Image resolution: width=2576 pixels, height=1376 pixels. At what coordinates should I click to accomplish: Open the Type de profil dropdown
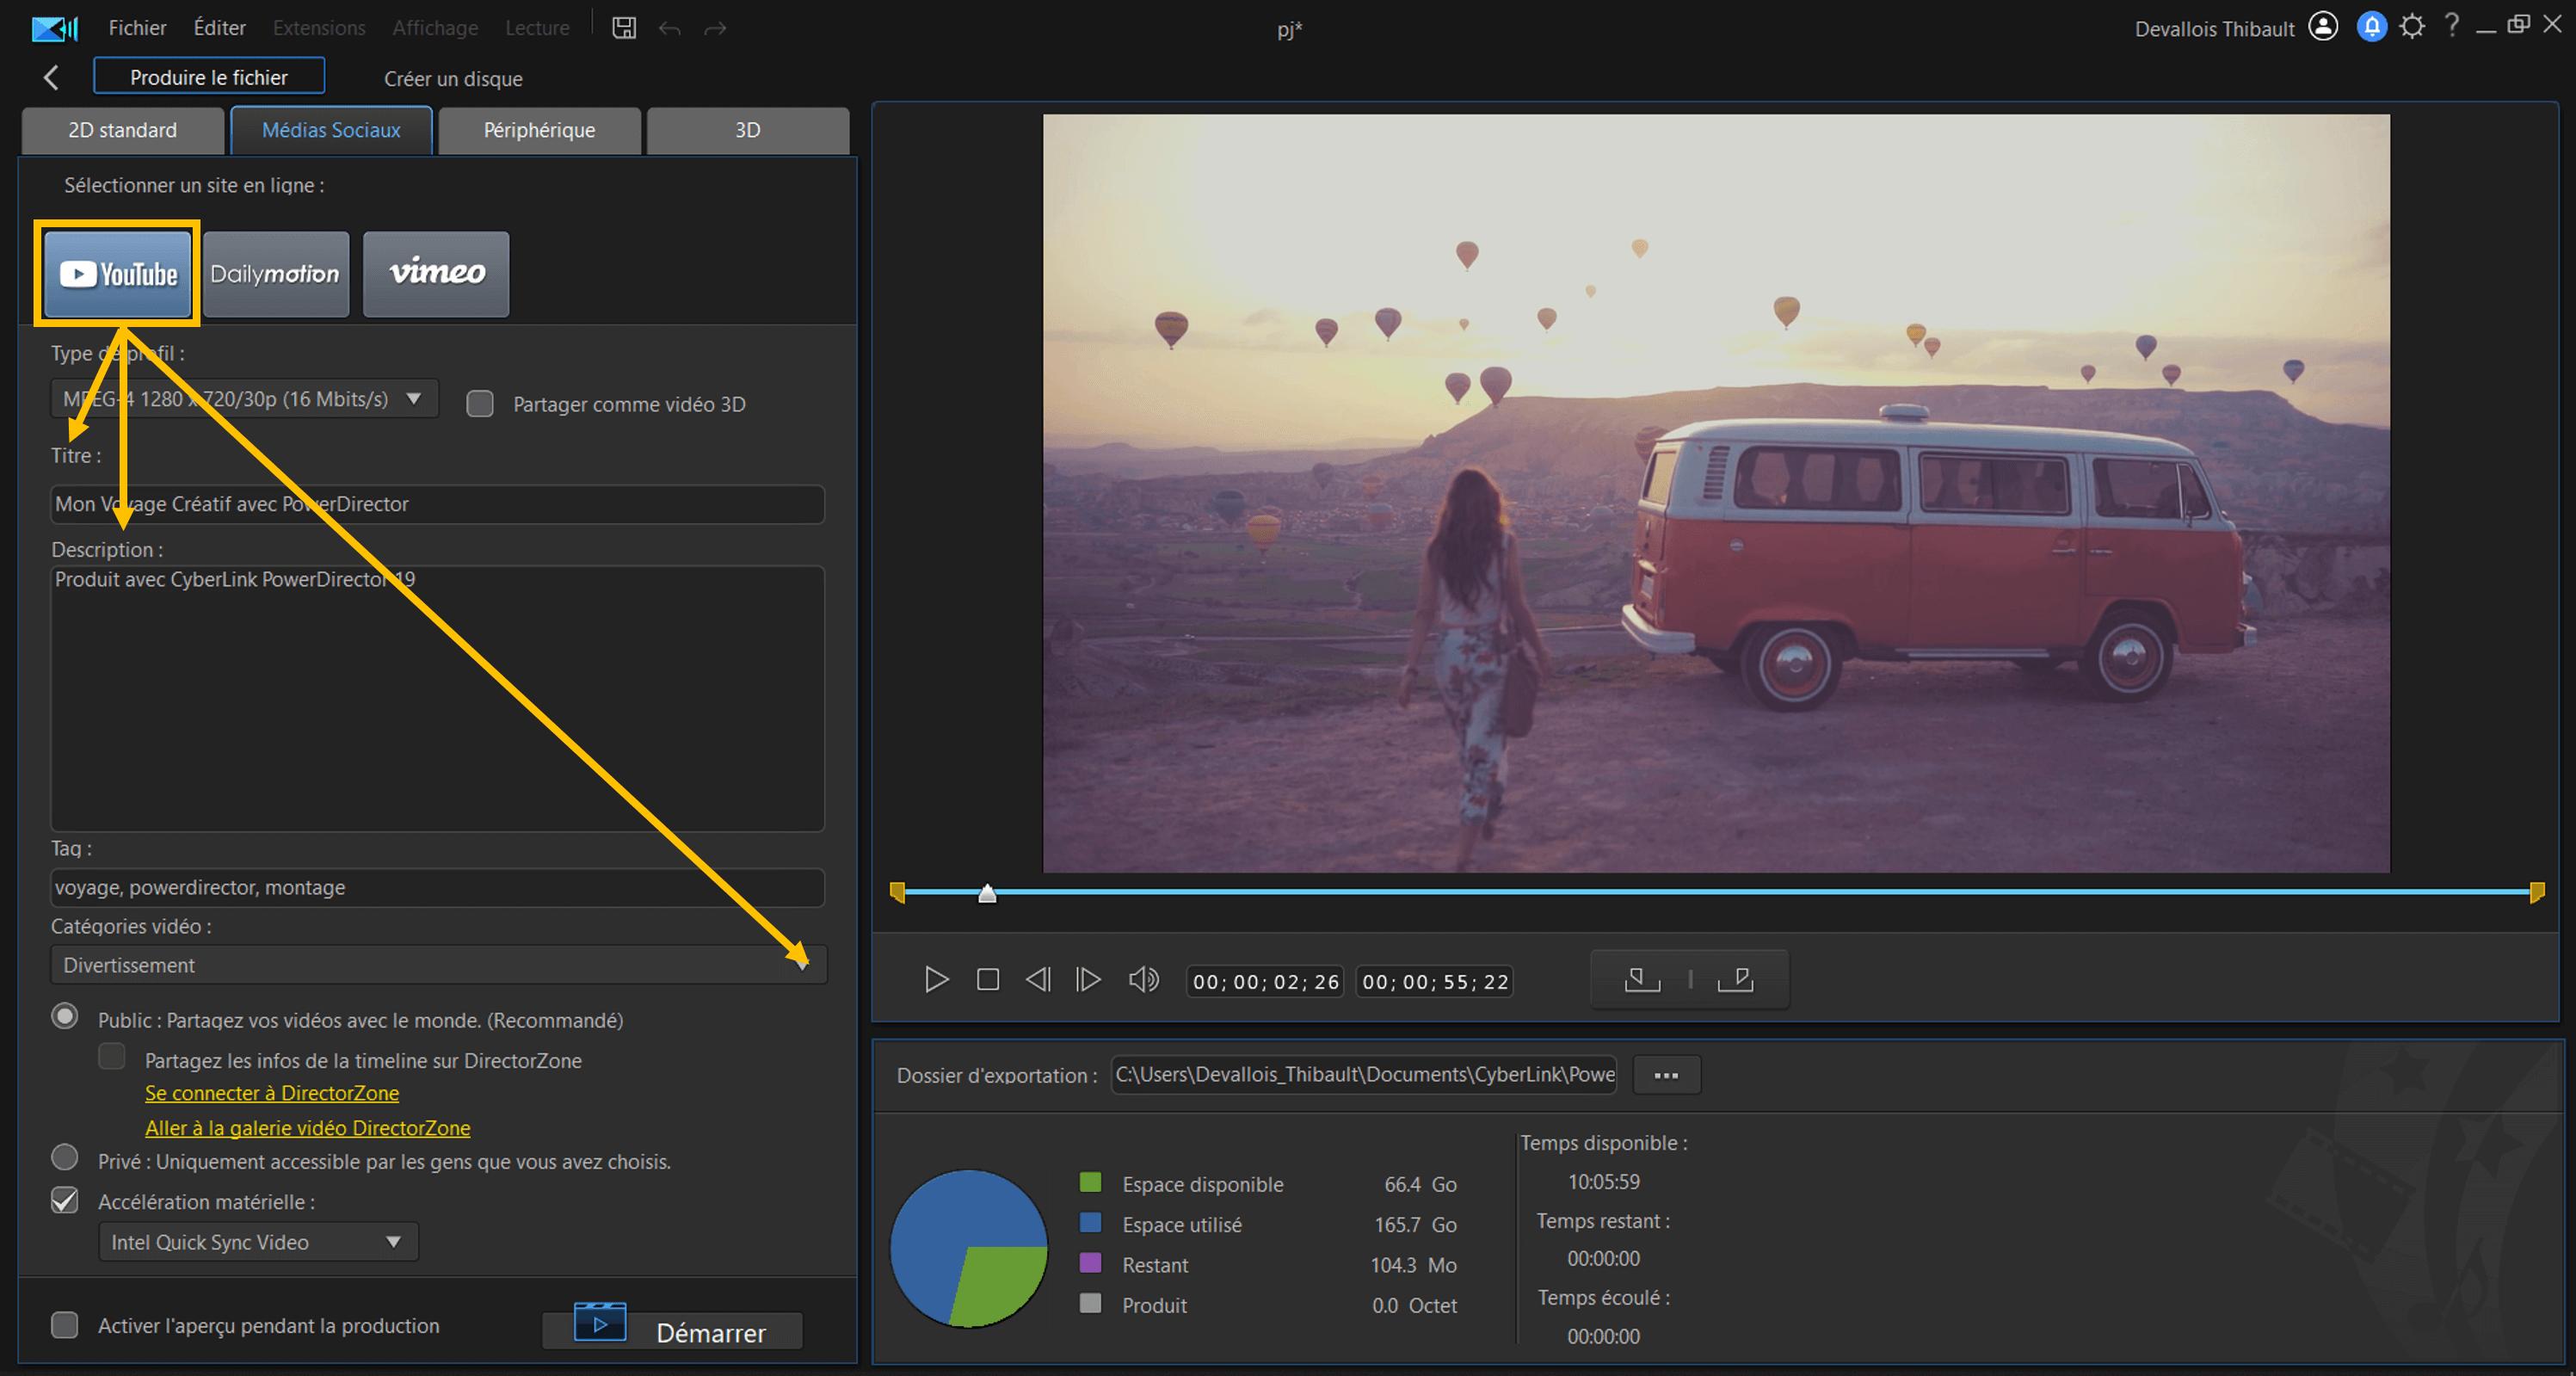click(244, 398)
